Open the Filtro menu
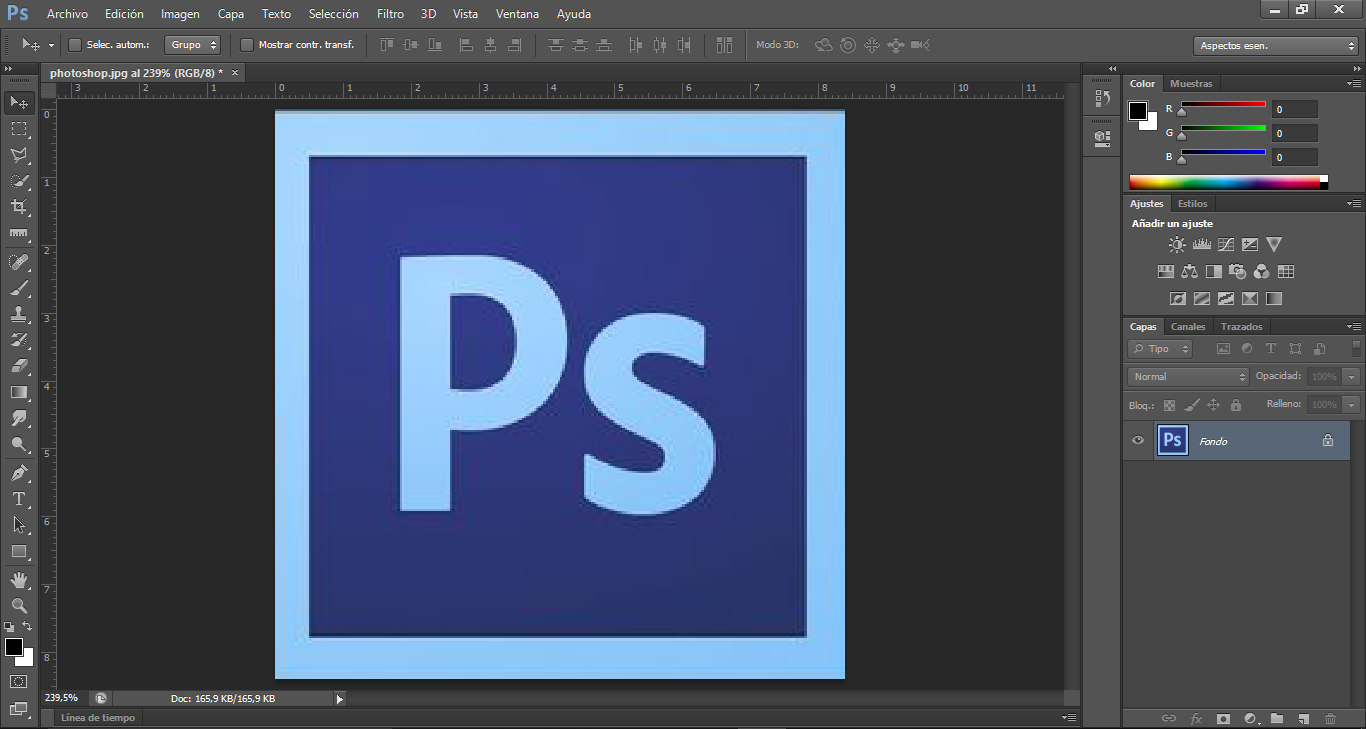1366x729 pixels. click(x=390, y=13)
